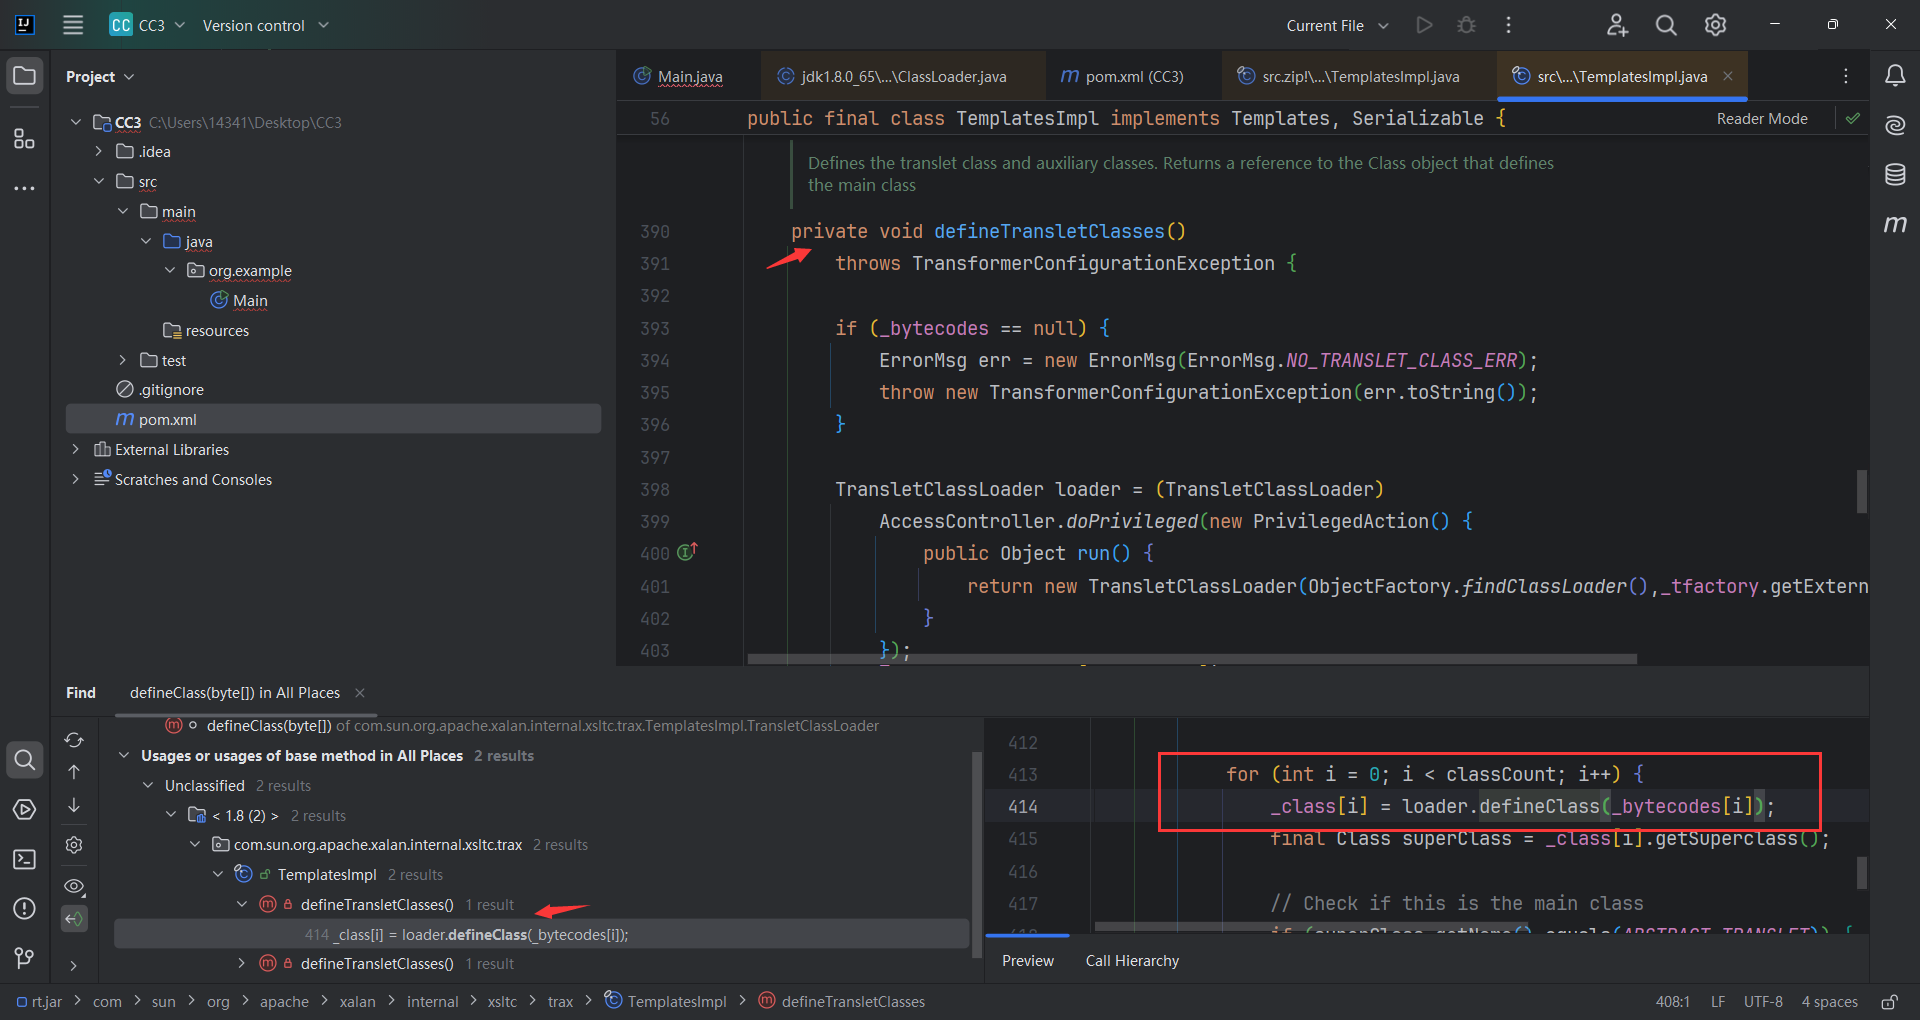Open the Git tool window icon
The height and width of the screenshot is (1020, 1920).
point(25,958)
